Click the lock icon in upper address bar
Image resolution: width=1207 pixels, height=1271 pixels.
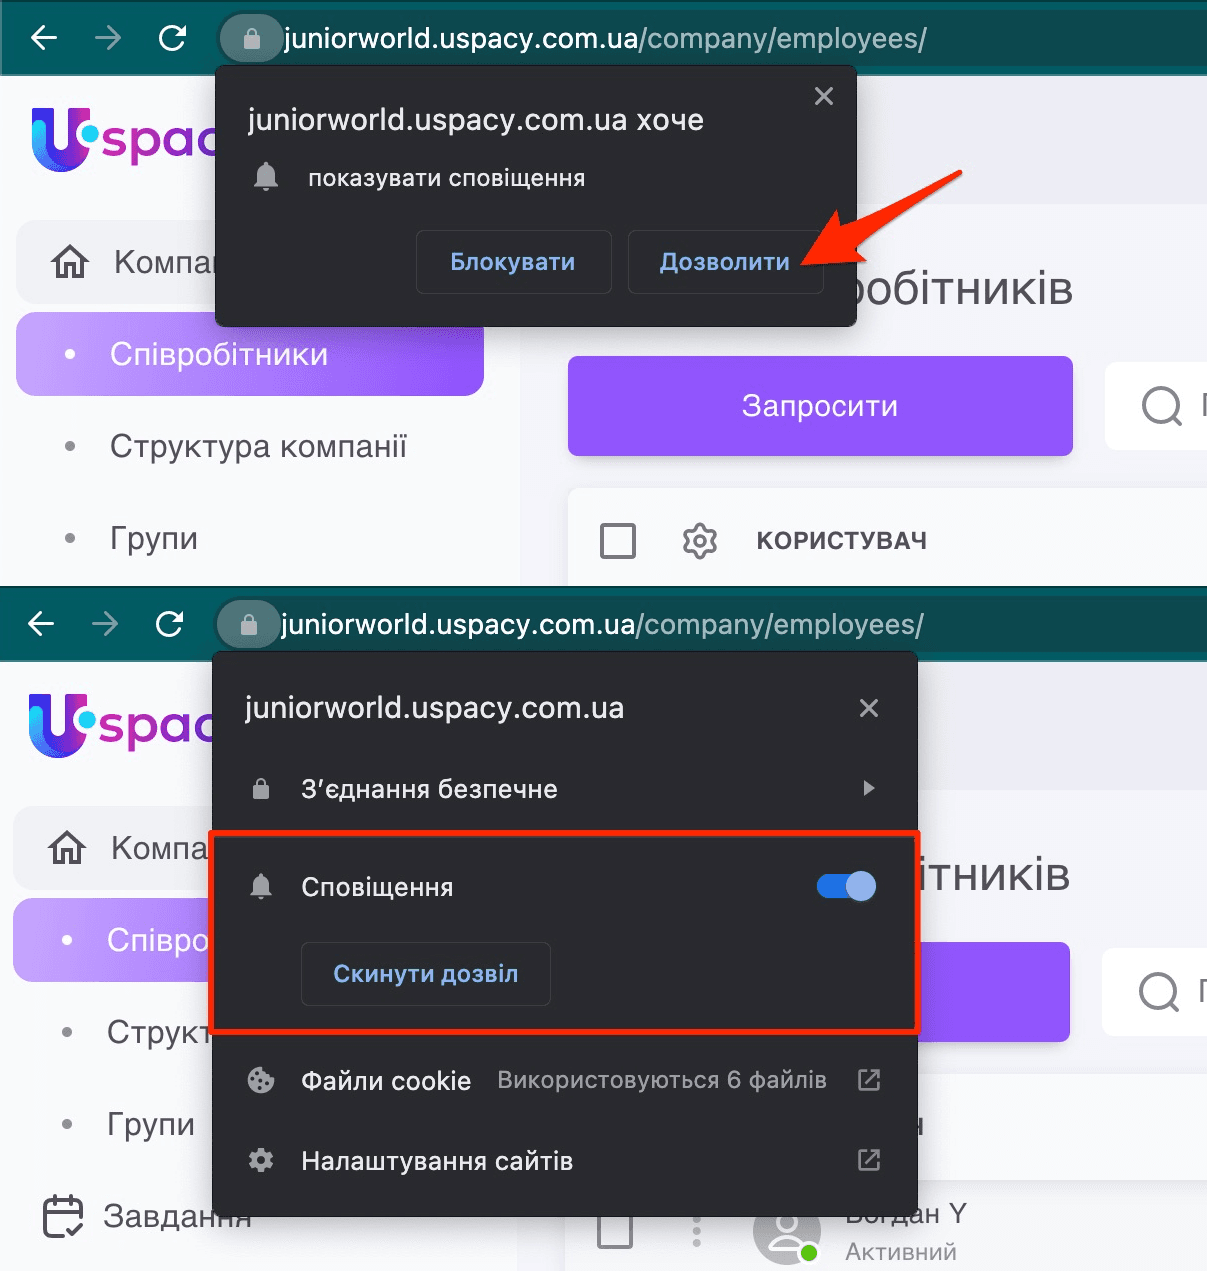coord(251,39)
